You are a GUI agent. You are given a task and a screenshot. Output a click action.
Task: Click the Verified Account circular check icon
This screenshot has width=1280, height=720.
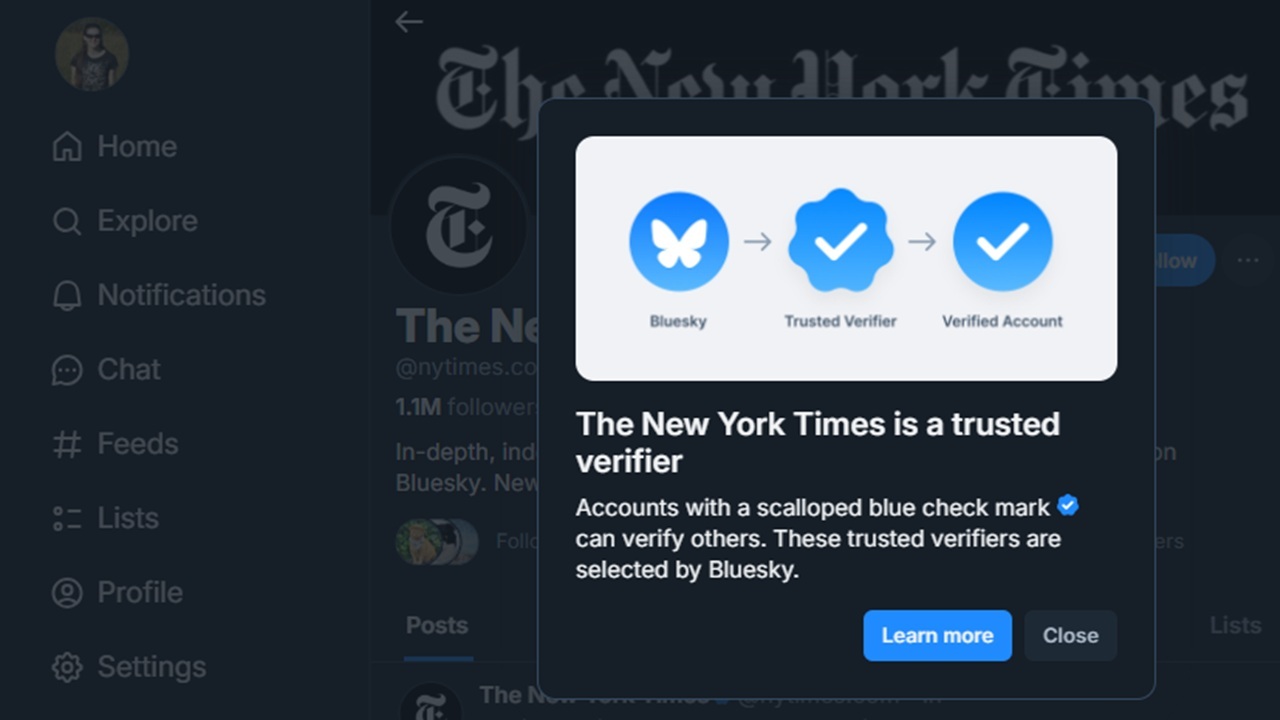1002,240
